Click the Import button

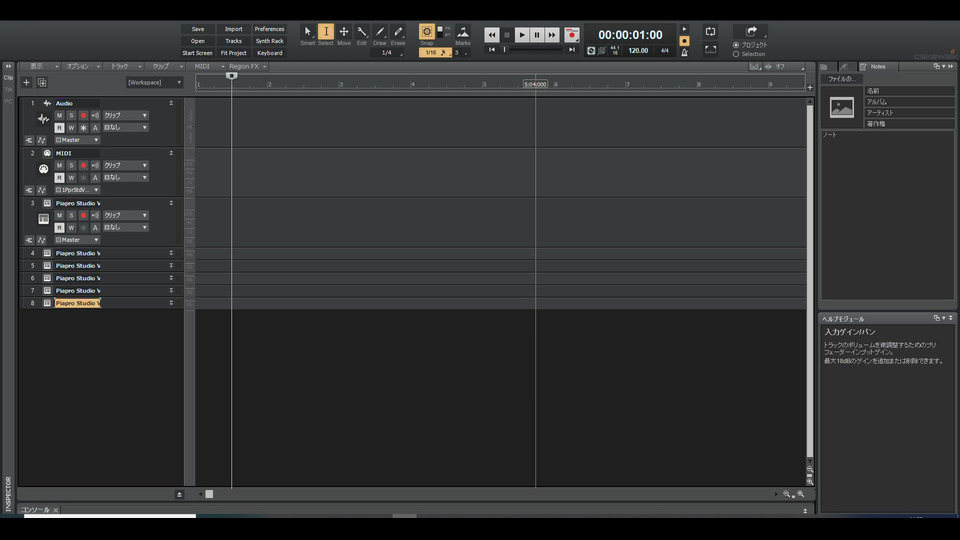[x=233, y=29]
